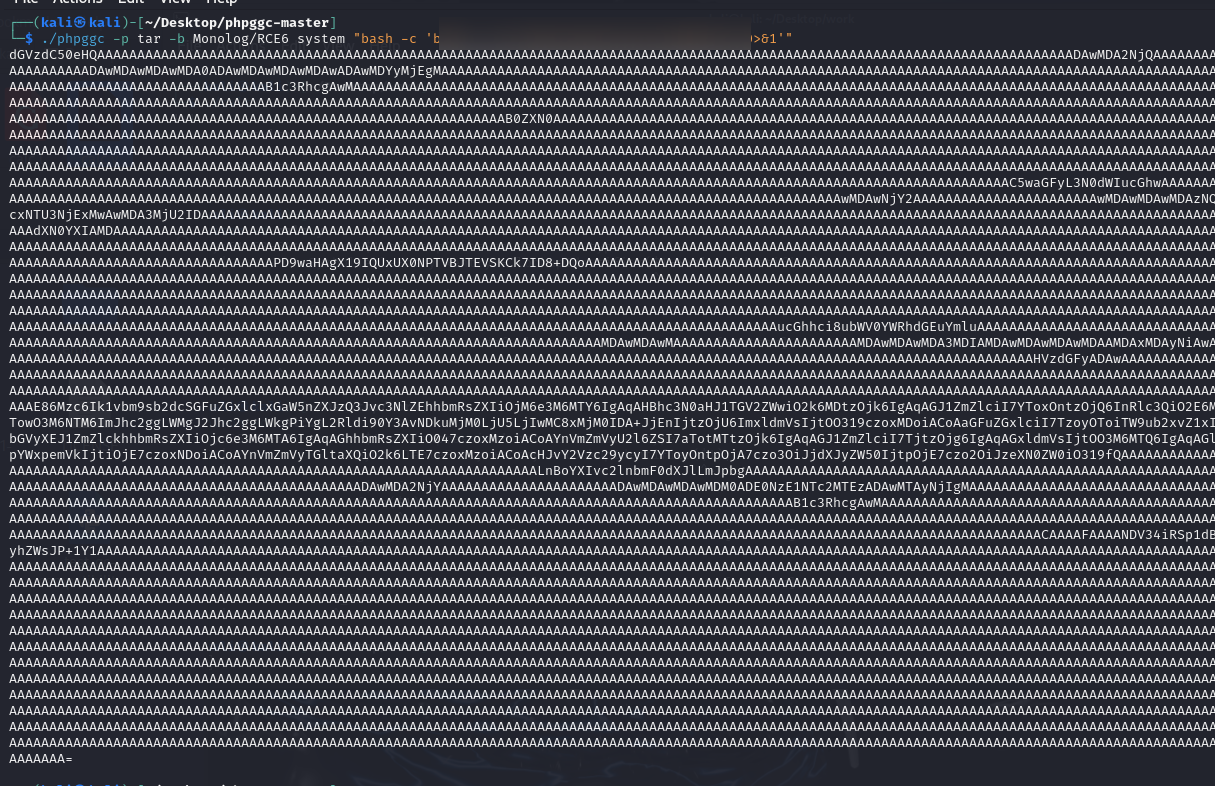The width and height of the screenshot is (1215, 786).
Task: Click the line starting "yhZWsJP+1Y1"
Action: pos(612,550)
